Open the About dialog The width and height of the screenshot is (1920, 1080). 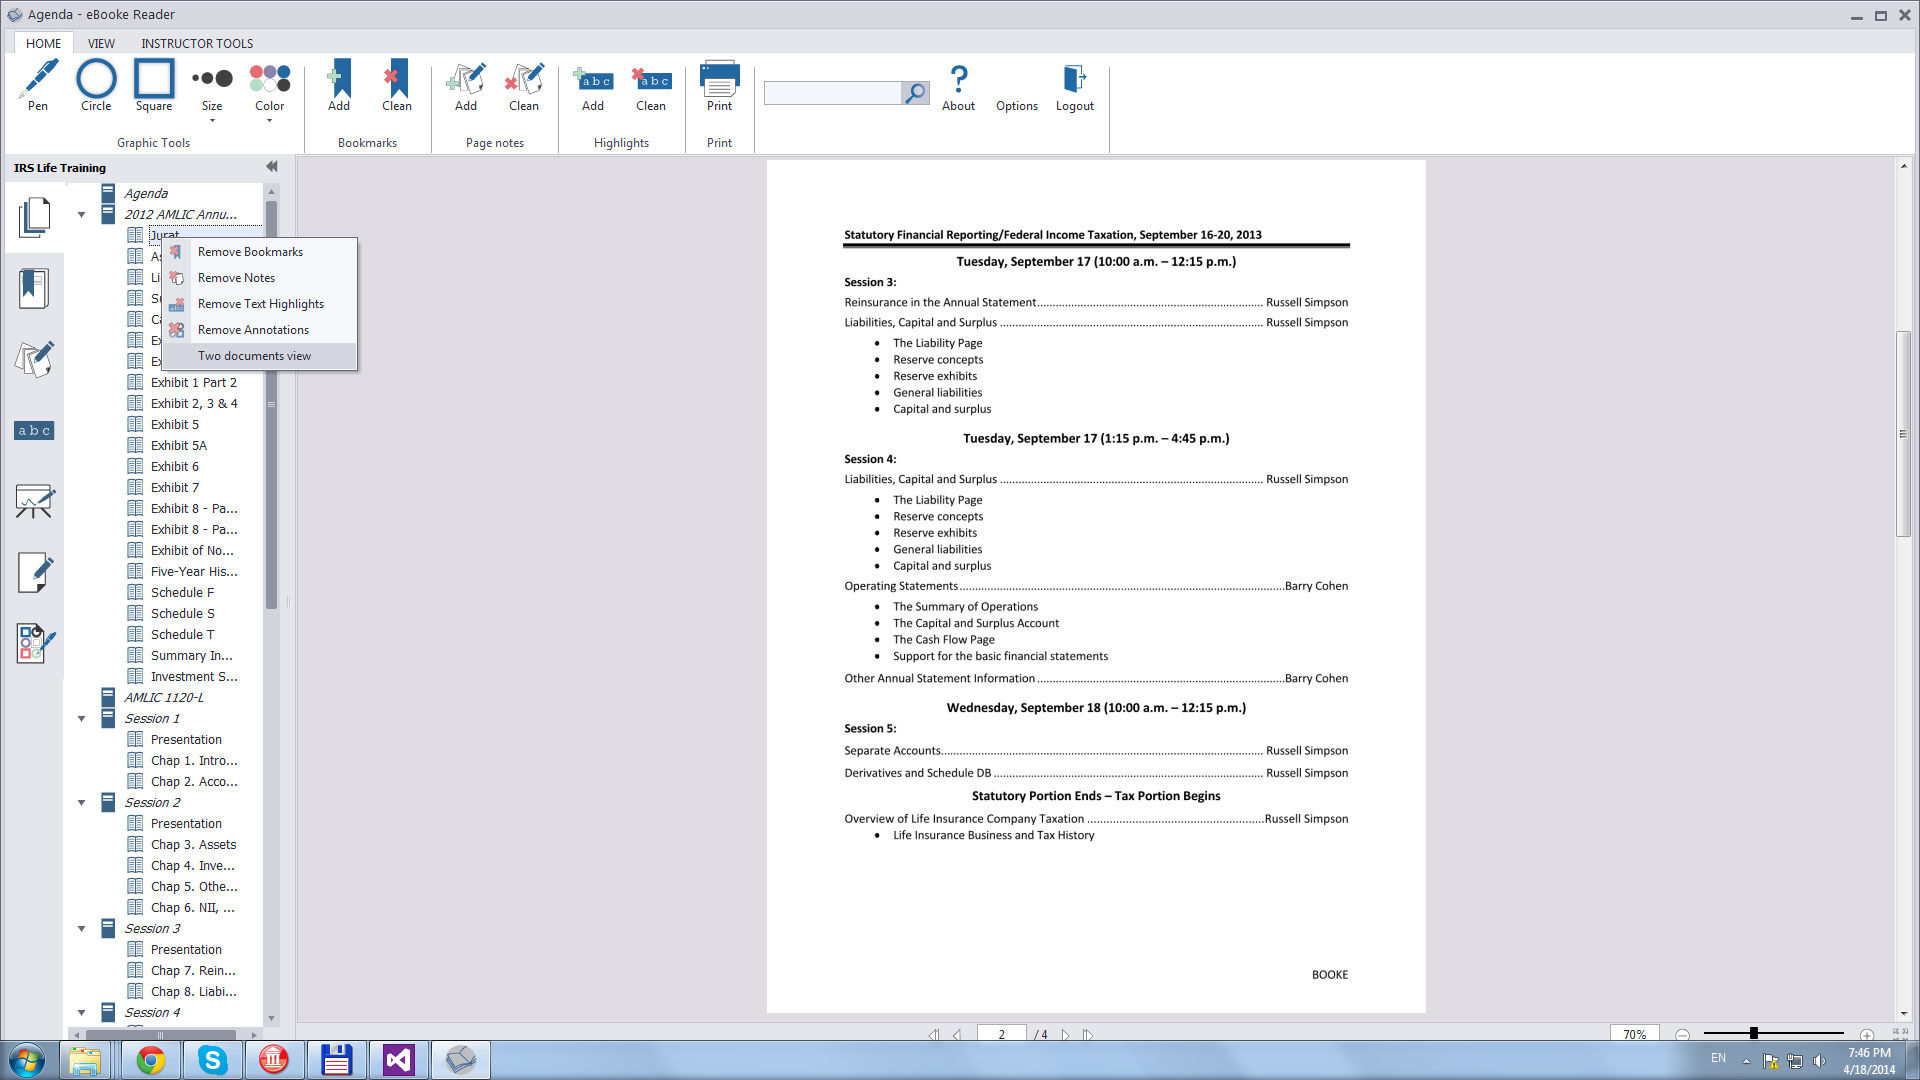click(x=958, y=86)
